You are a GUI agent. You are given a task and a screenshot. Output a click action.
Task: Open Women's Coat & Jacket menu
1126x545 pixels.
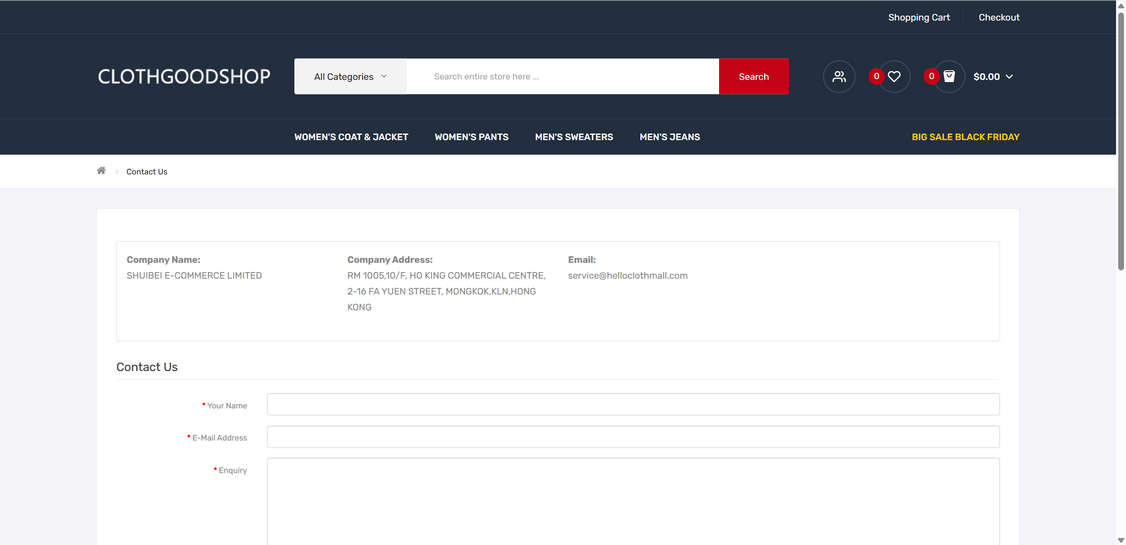(x=351, y=137)
